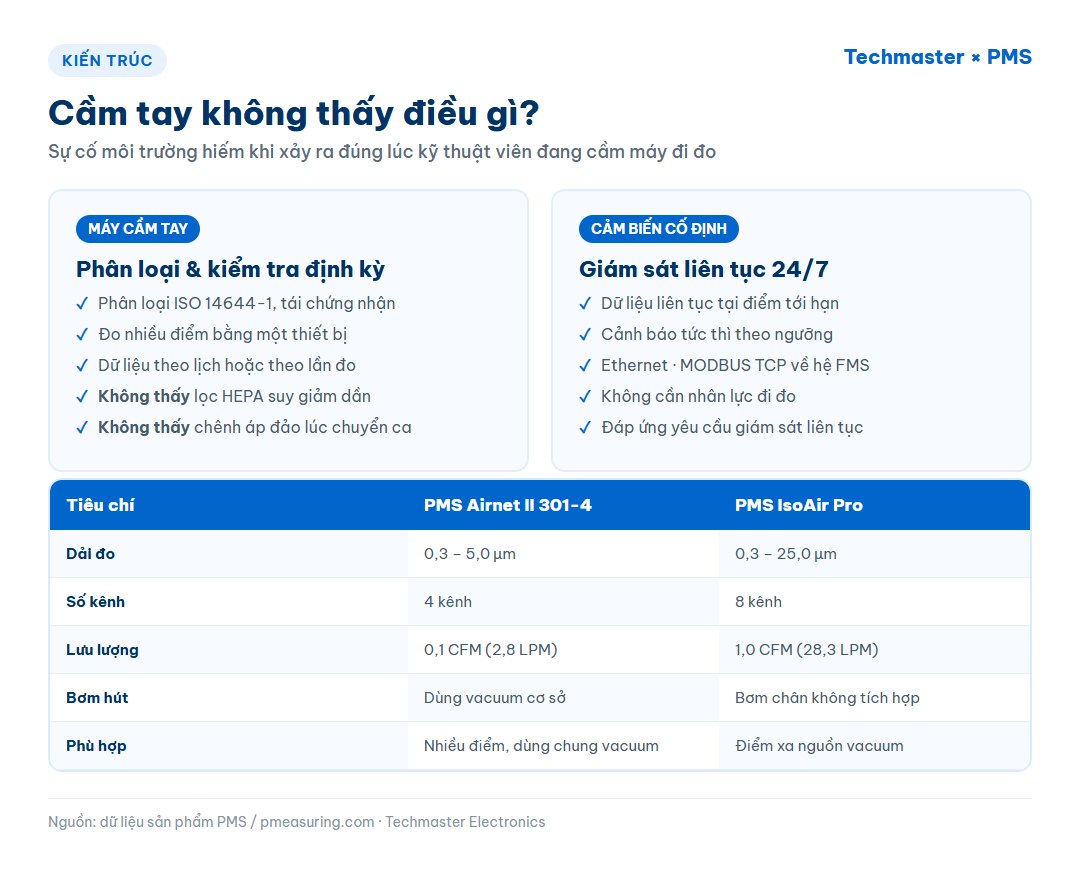This screenshot has width=1080, height=879.
Task: Click checkmark beside 'Đáp ứng yêu cầu giám sát liên tục'
Action: point(585,428)
